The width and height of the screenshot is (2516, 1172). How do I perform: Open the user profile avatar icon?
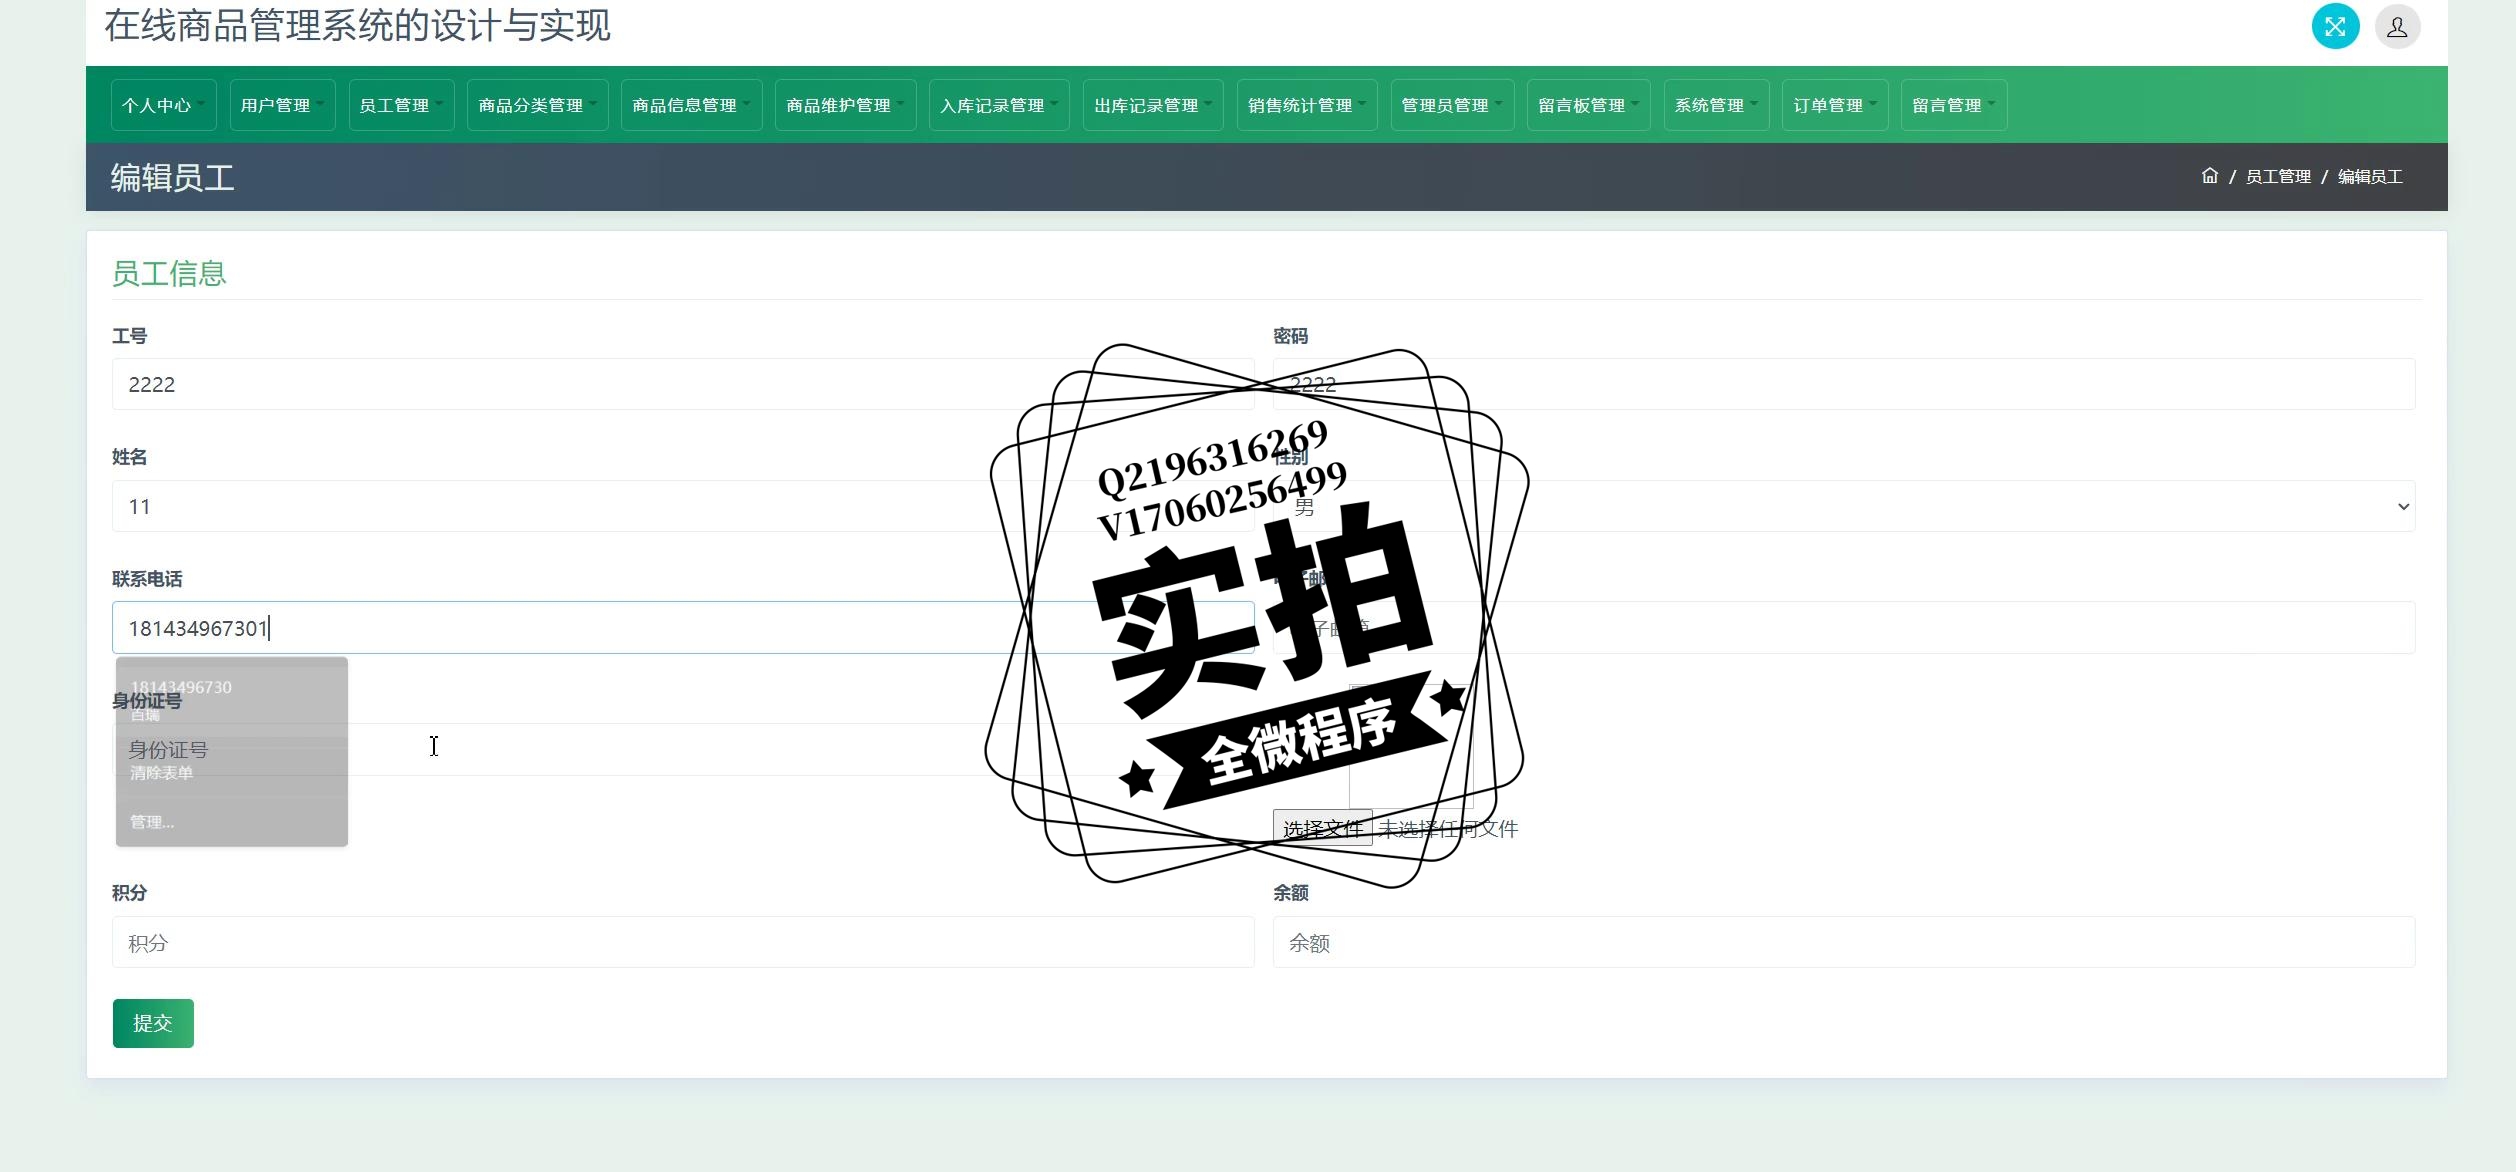coord(2397,26)
